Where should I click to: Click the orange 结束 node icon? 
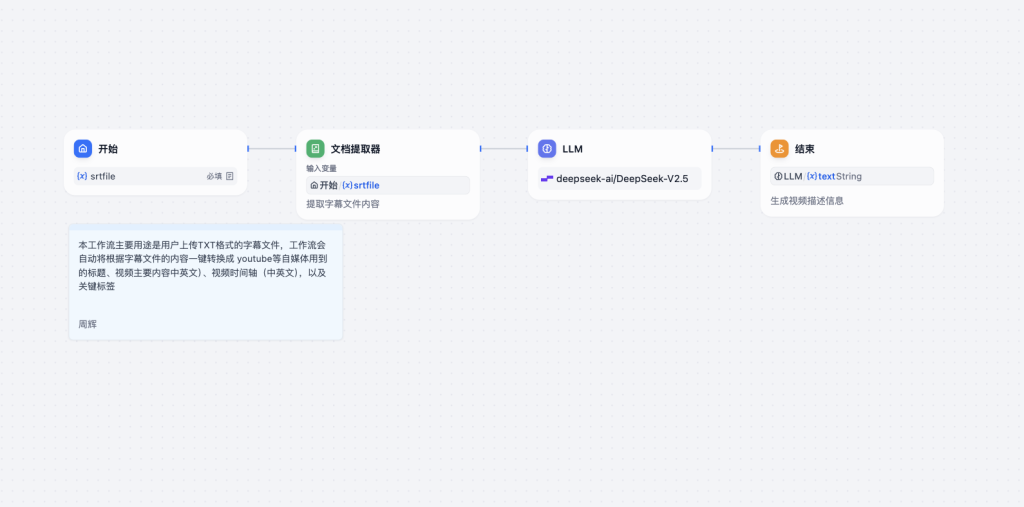(x=779, y=149)
